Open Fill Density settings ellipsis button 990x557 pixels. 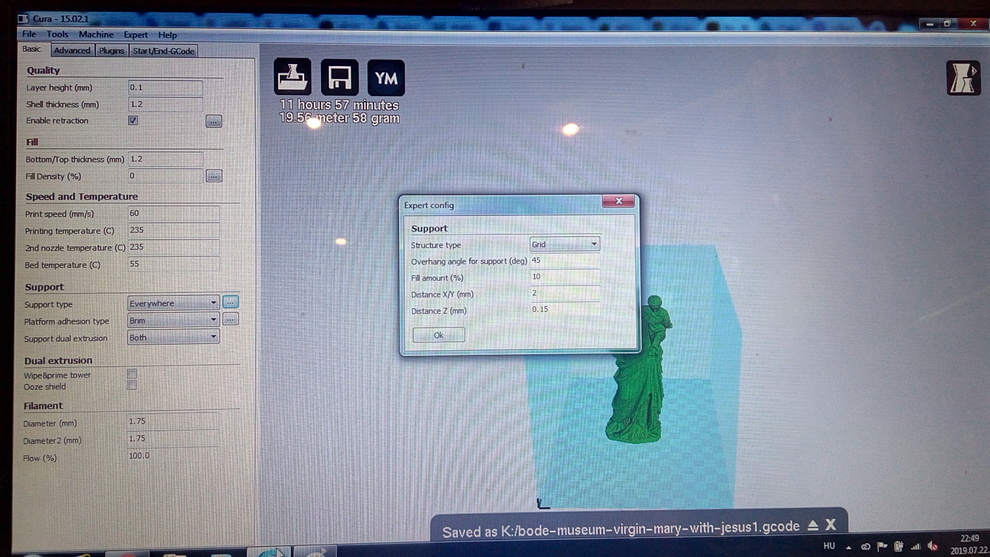pos(213,176)
